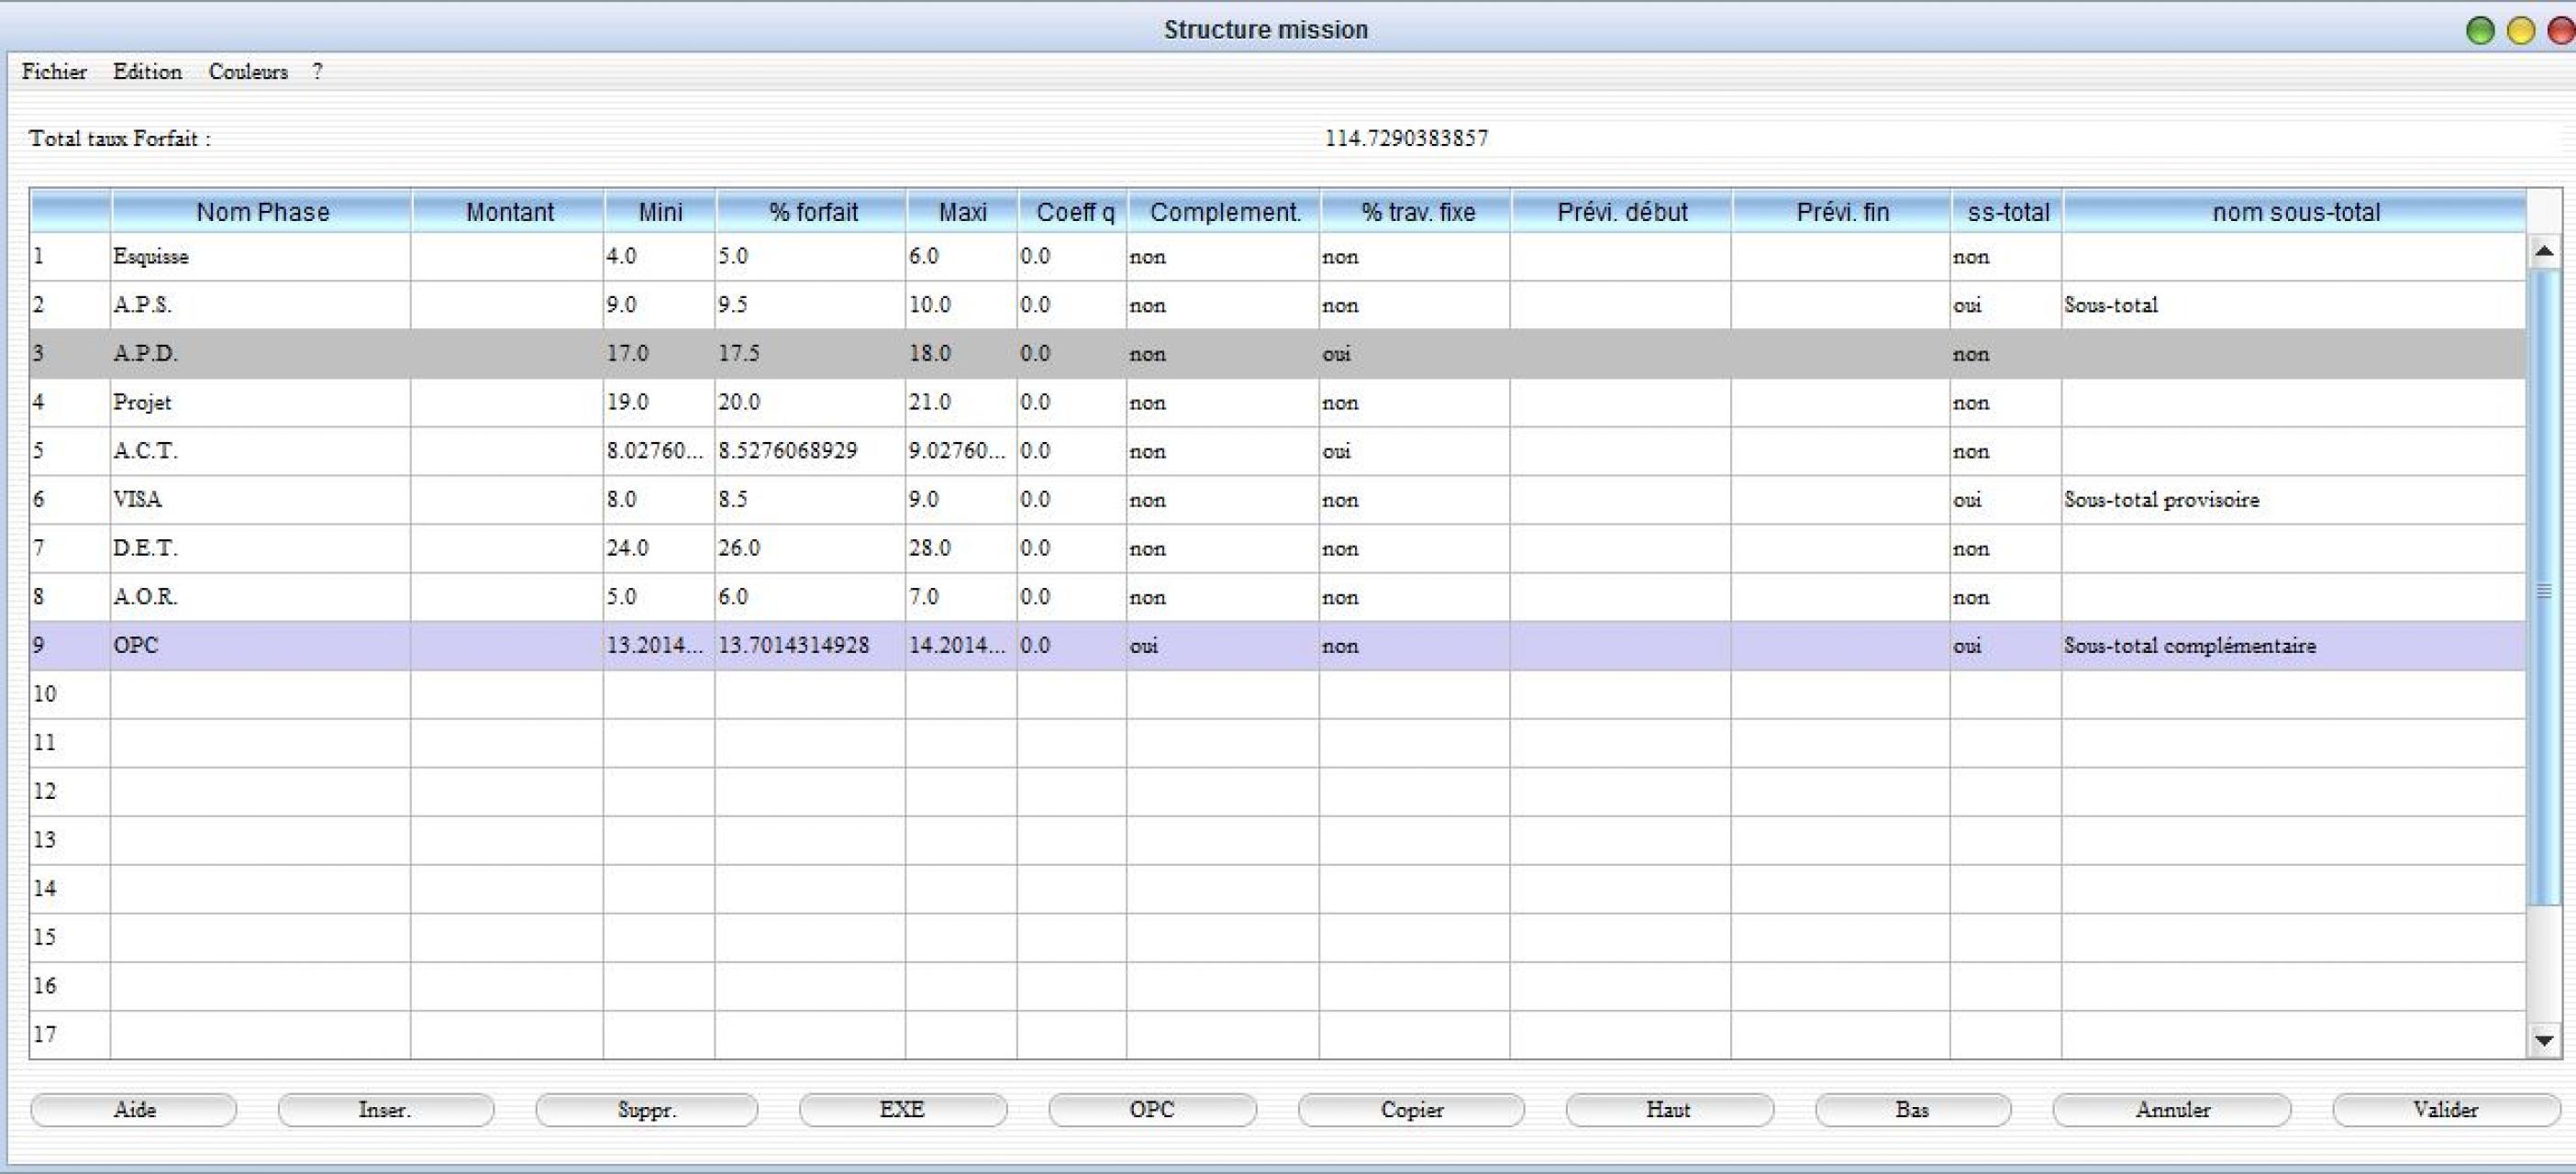
Task: Click the 13.7014314928 forfait cell
Action: tap(810, 645)
